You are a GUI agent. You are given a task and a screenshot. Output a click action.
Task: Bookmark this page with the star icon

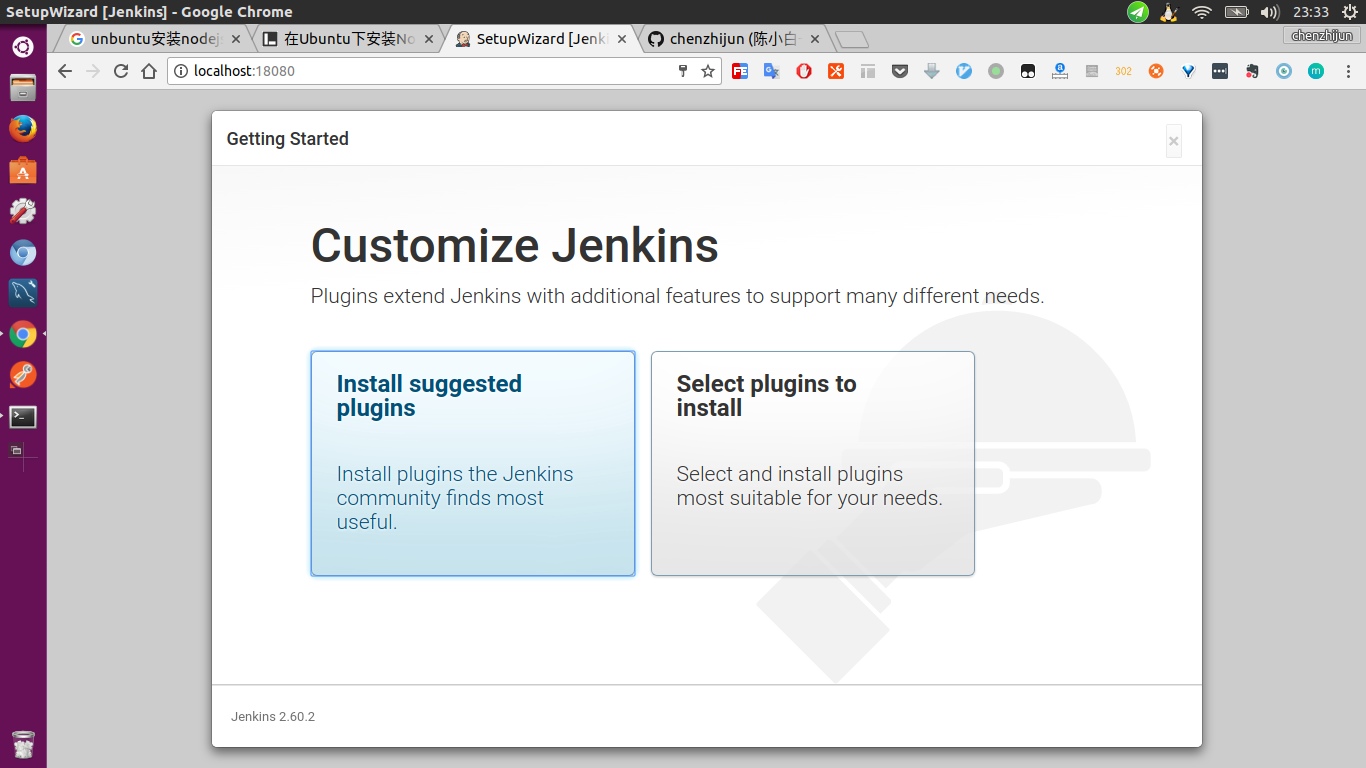pyautogui.click(x=708, y=71)
